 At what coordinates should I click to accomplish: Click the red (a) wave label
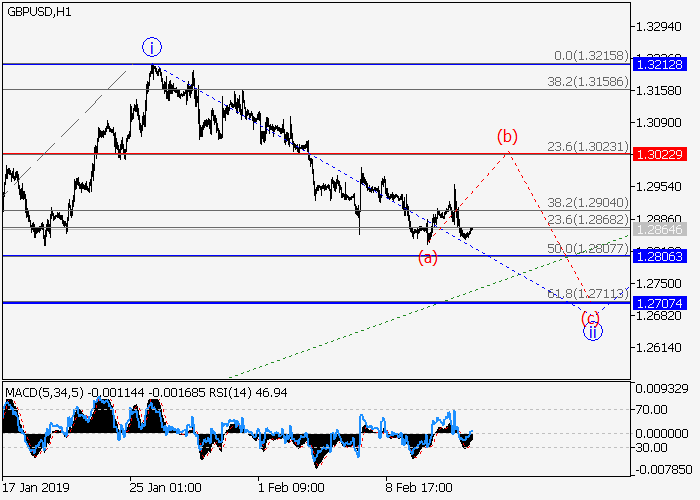tap(428, 258)
